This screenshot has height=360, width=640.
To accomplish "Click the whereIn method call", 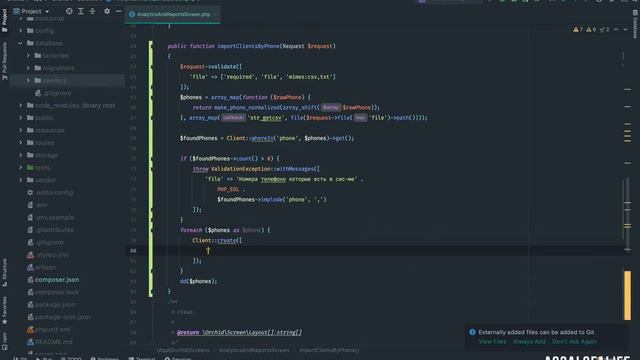I will coord(262,138).
